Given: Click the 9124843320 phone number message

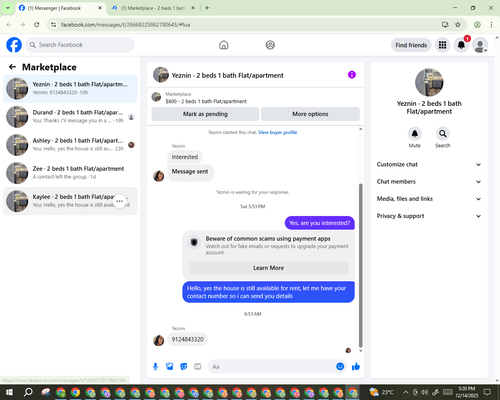Looking at the screenshot, I should [188, 339].
